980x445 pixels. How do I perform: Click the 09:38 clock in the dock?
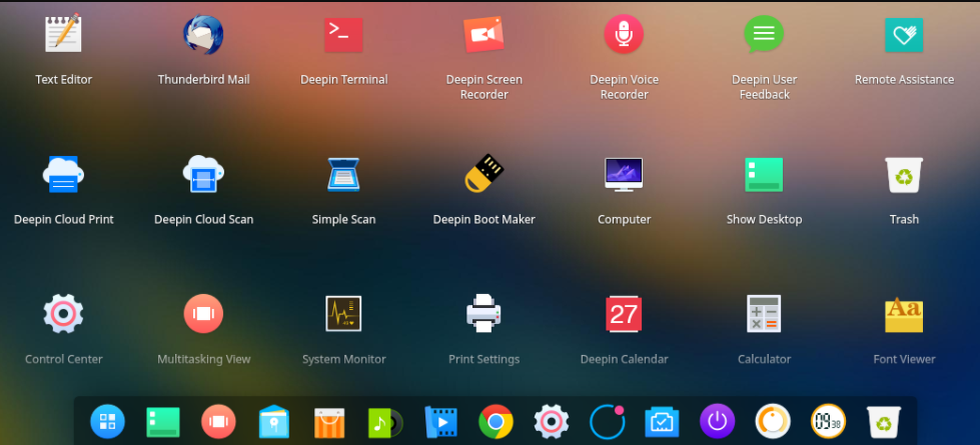[828, 422]
